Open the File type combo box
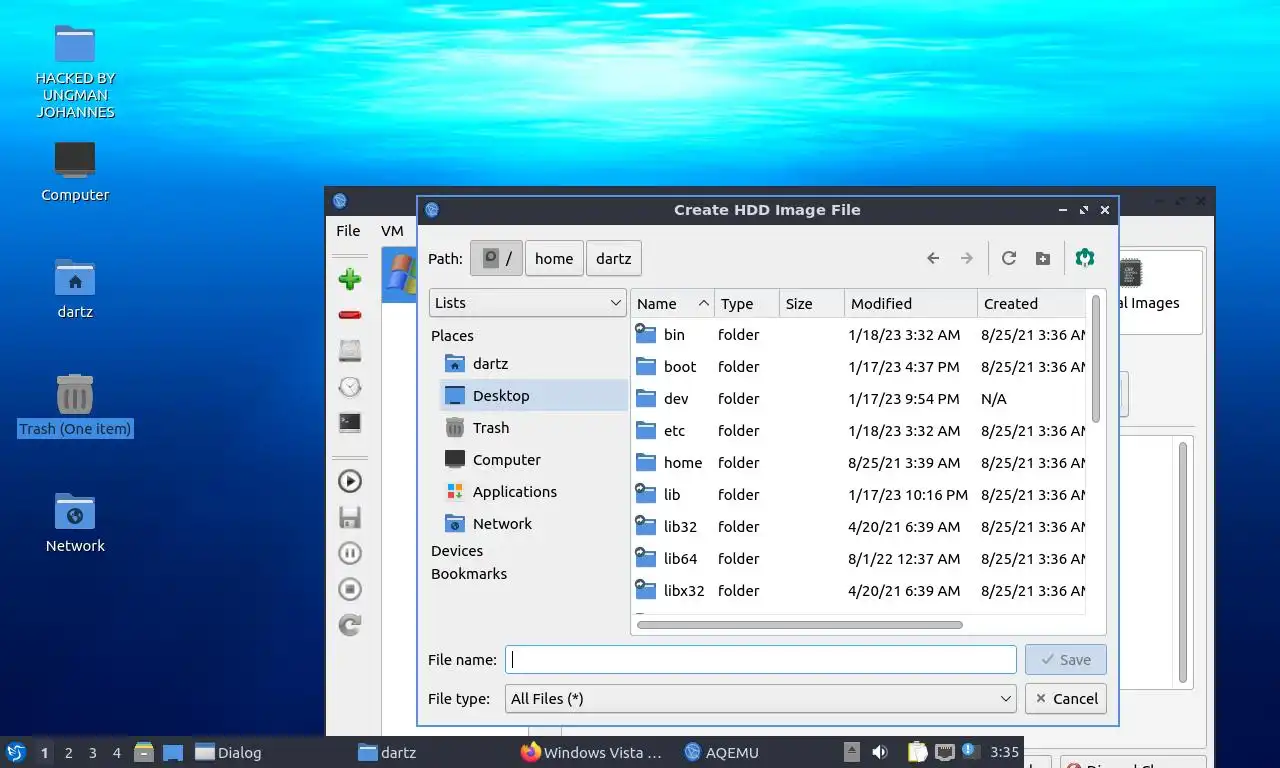 (761, 699)
